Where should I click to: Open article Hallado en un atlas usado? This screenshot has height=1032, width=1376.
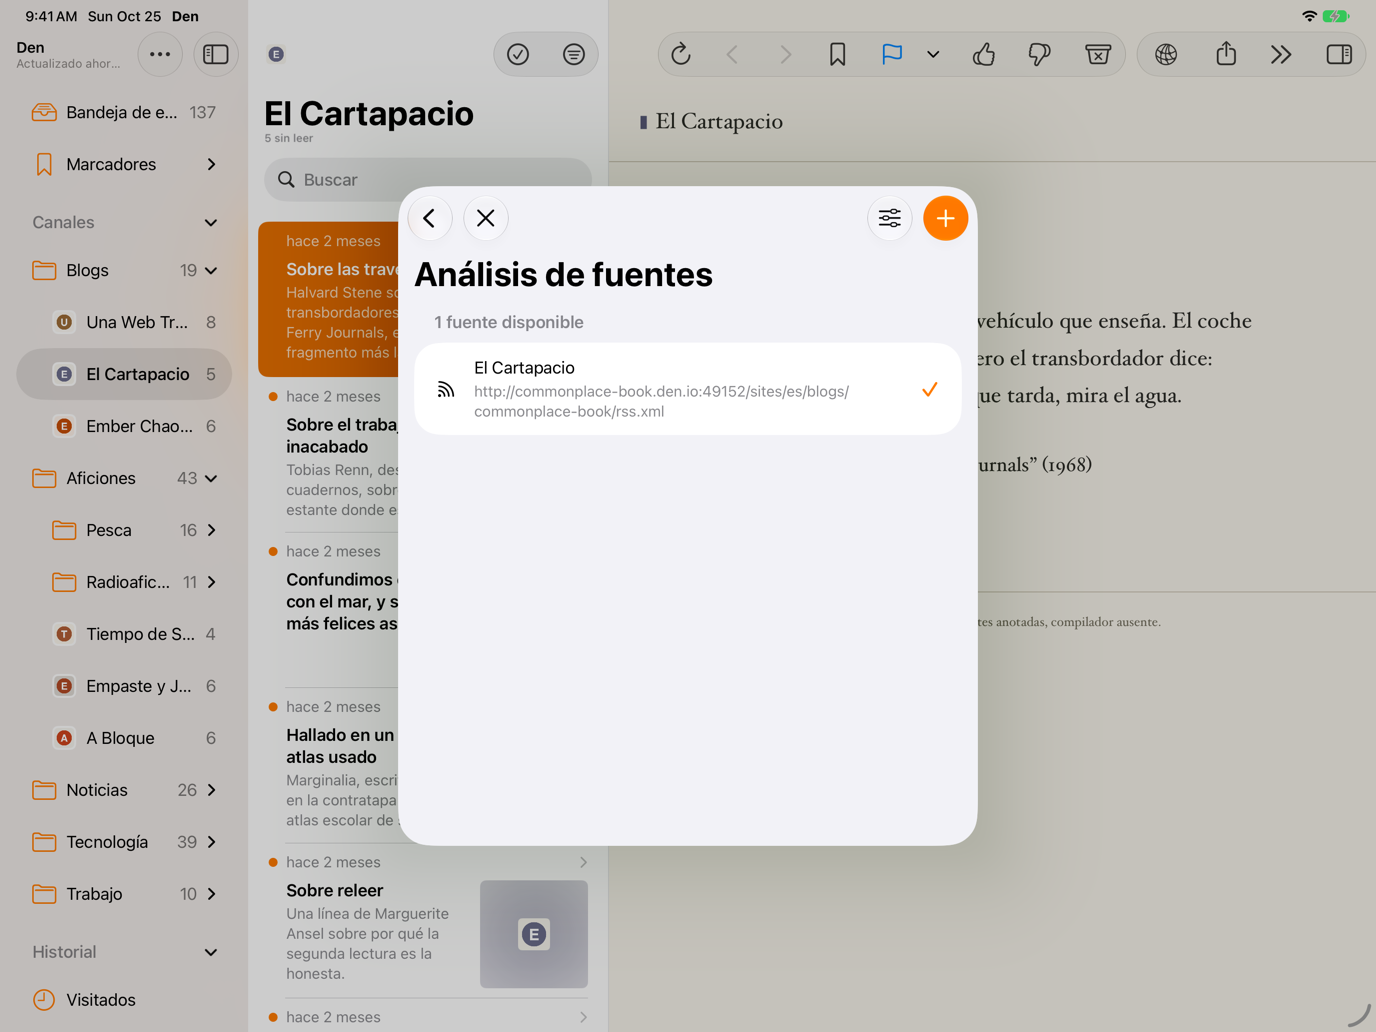click(x=330, y=767)
